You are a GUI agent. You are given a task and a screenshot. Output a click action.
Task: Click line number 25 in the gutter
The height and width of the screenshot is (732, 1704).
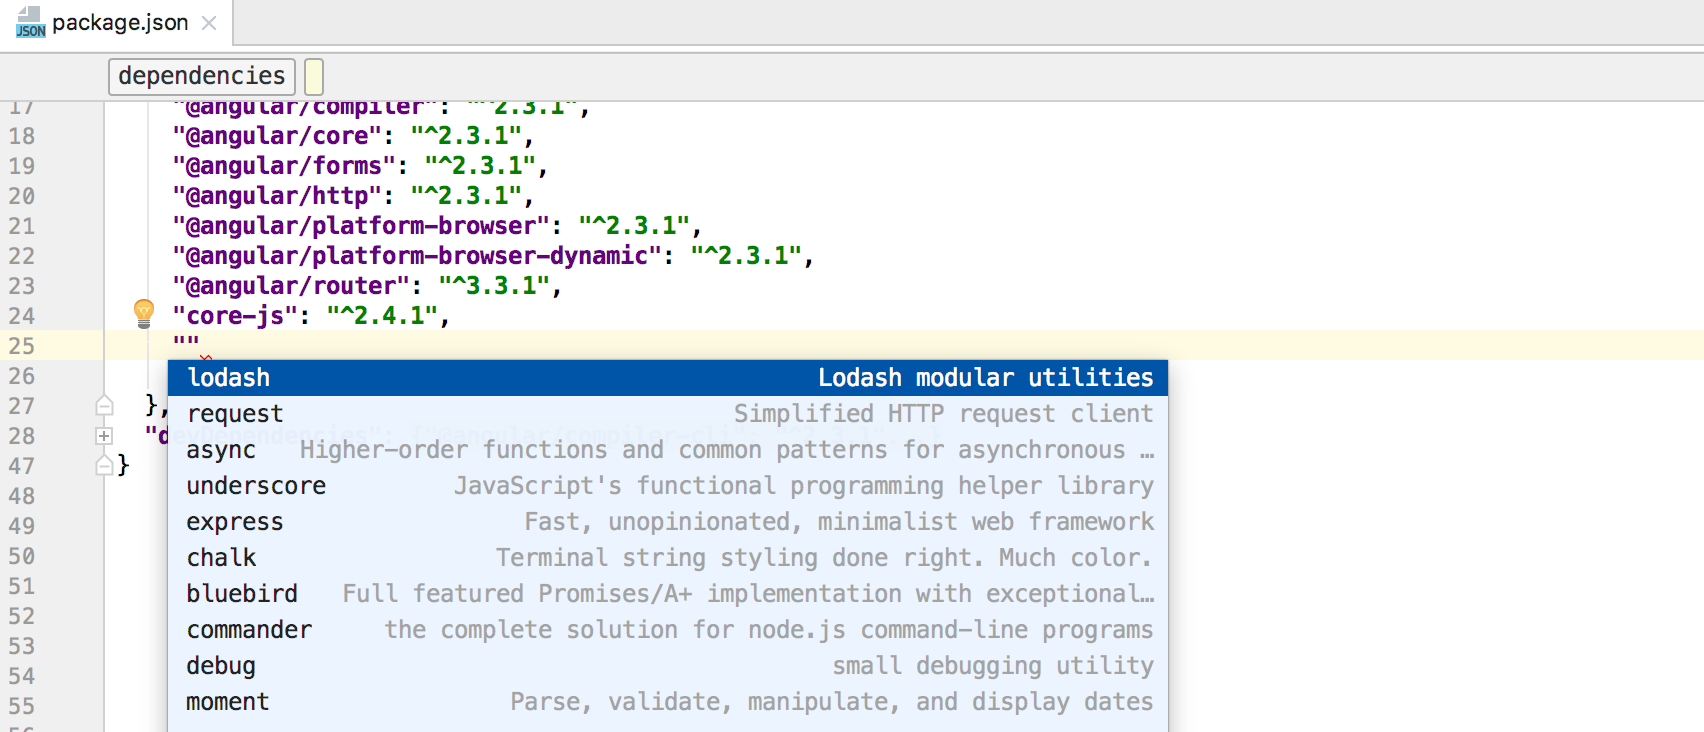coord(22,346)
